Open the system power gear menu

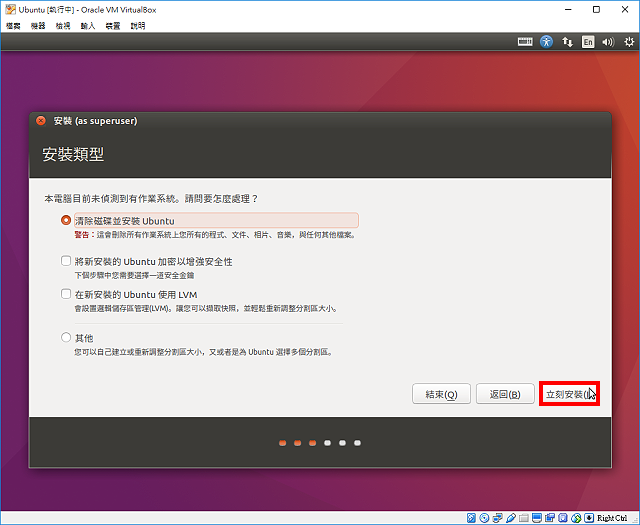[x=629, y=42]
